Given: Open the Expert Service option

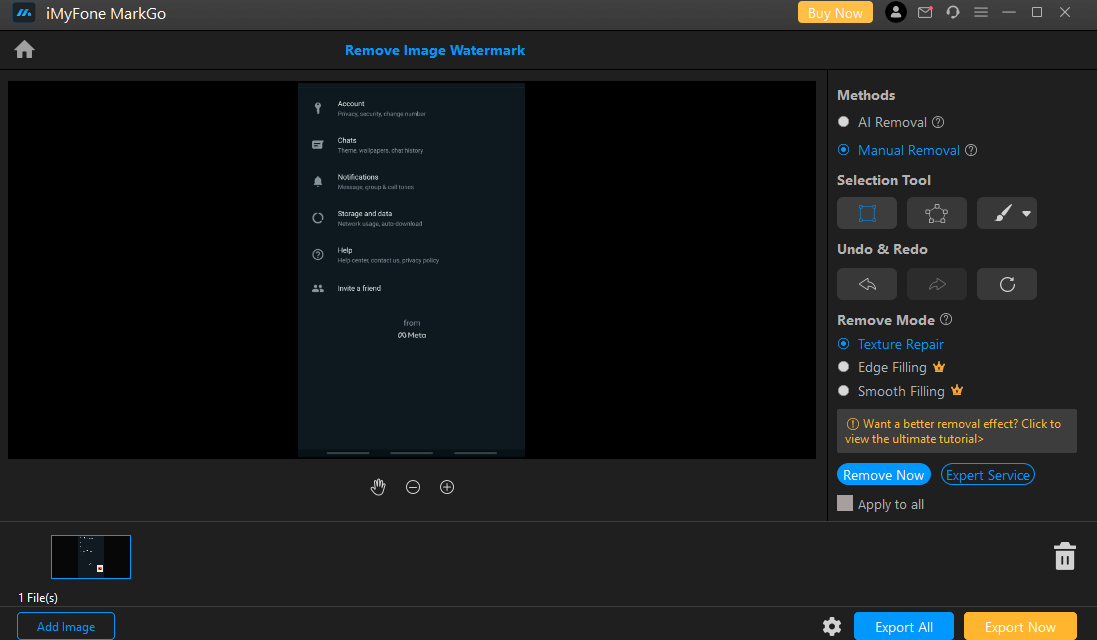Looking at the screenshot, I should coord(988,474).
